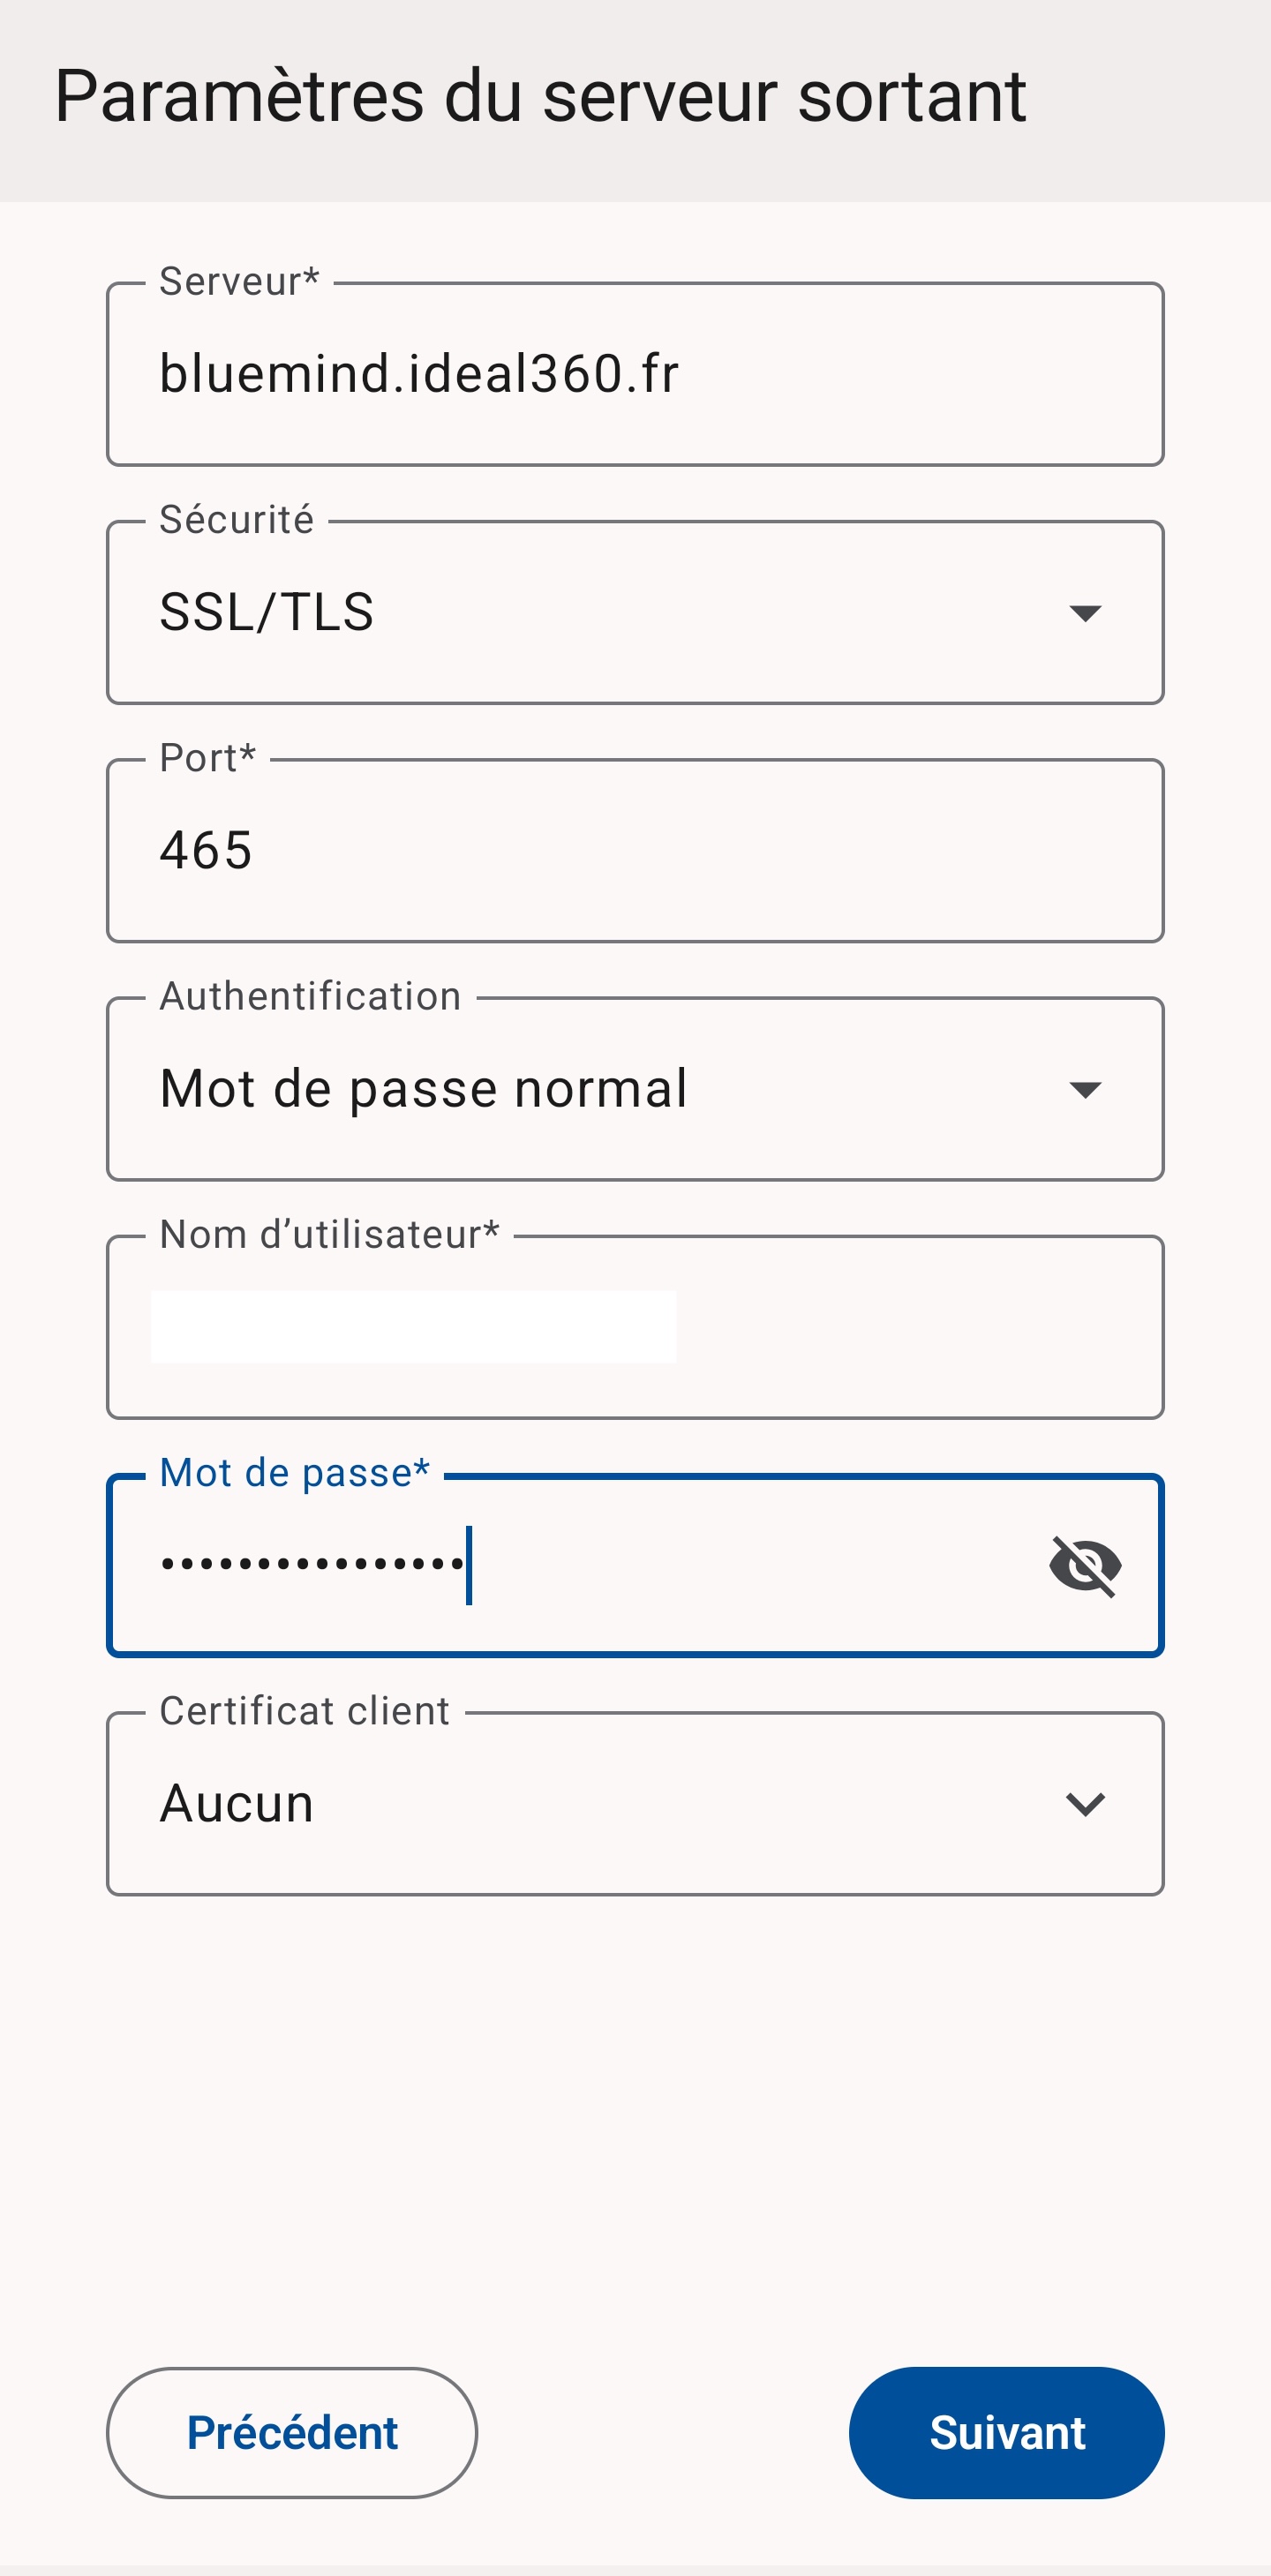This screenshot has height=2576, width=1271.
Task: Click the 'Mot de passe normal' option text
Action: click(x=423, y=1089)
